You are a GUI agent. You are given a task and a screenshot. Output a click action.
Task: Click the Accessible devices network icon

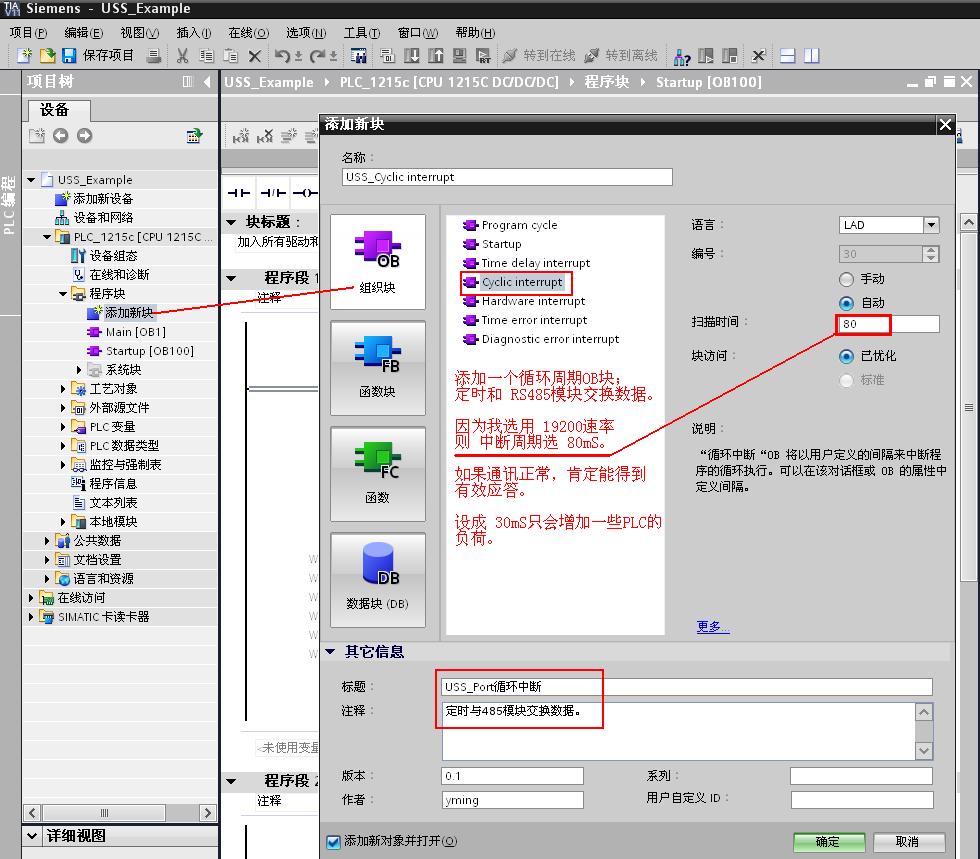click(x=682, y=56)
